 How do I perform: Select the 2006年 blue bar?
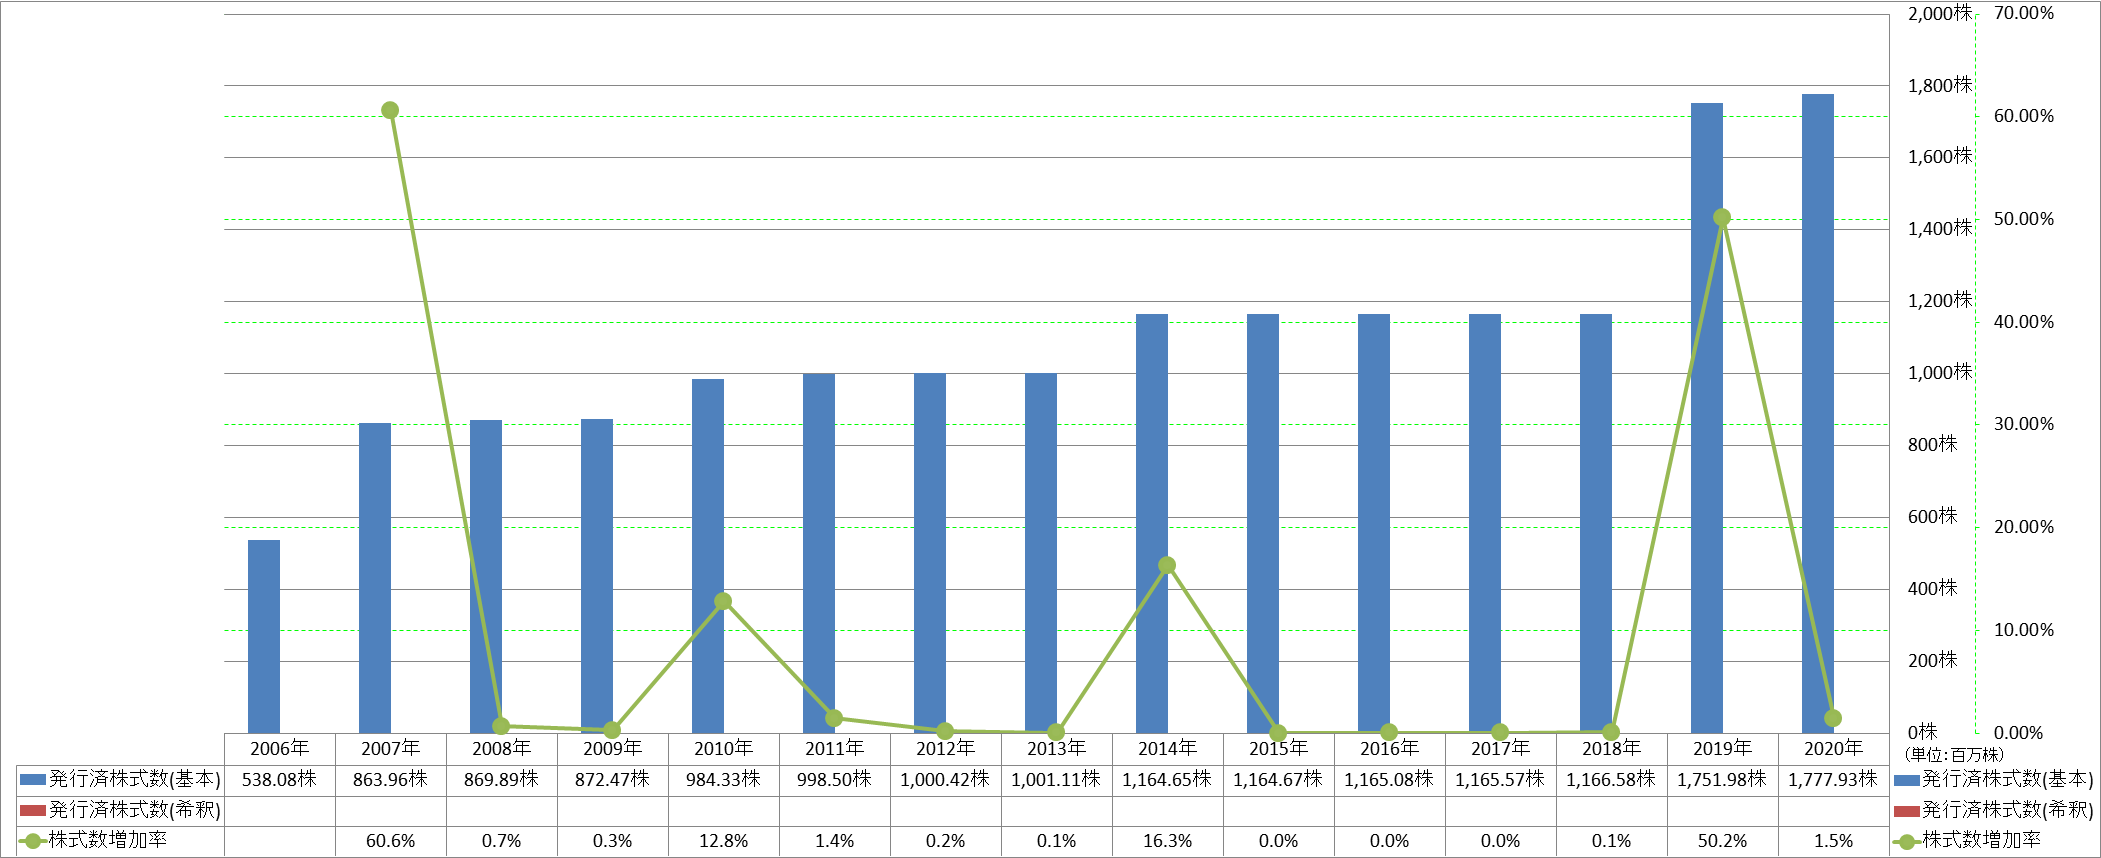pyautogui.click(x=264, y=637)
